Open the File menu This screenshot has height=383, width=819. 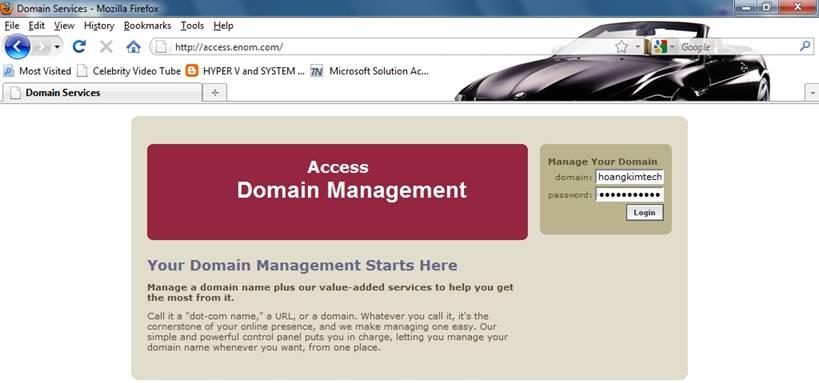pyautogui.click(x=11, y=26)
